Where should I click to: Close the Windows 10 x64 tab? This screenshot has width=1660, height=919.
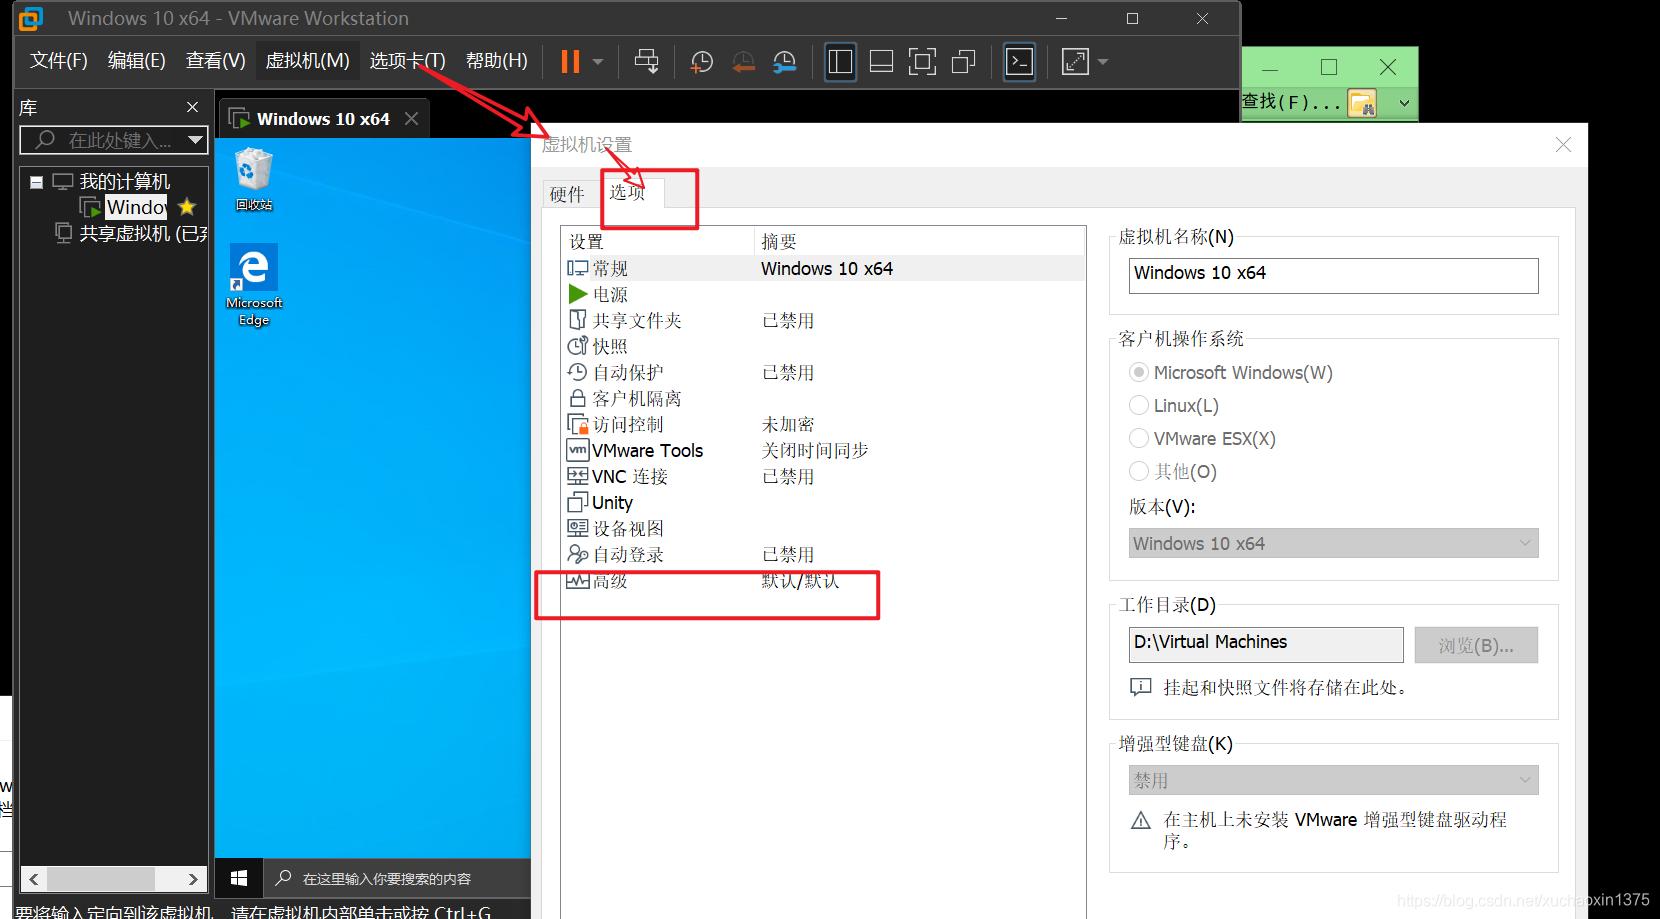(x=411, y=118)
